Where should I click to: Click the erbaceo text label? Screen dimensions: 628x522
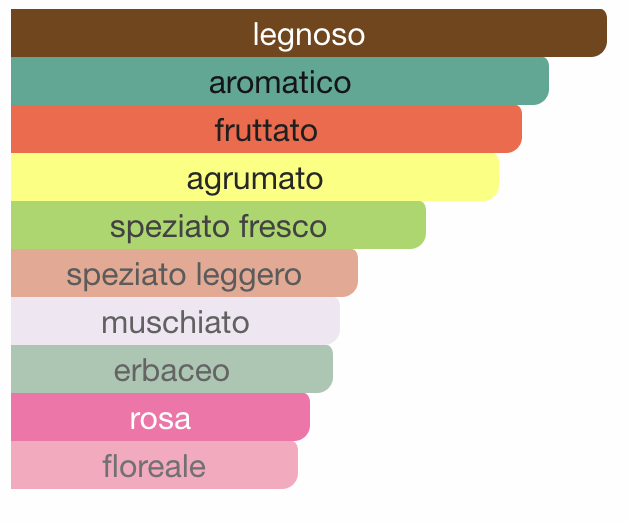tap(172, 371)
